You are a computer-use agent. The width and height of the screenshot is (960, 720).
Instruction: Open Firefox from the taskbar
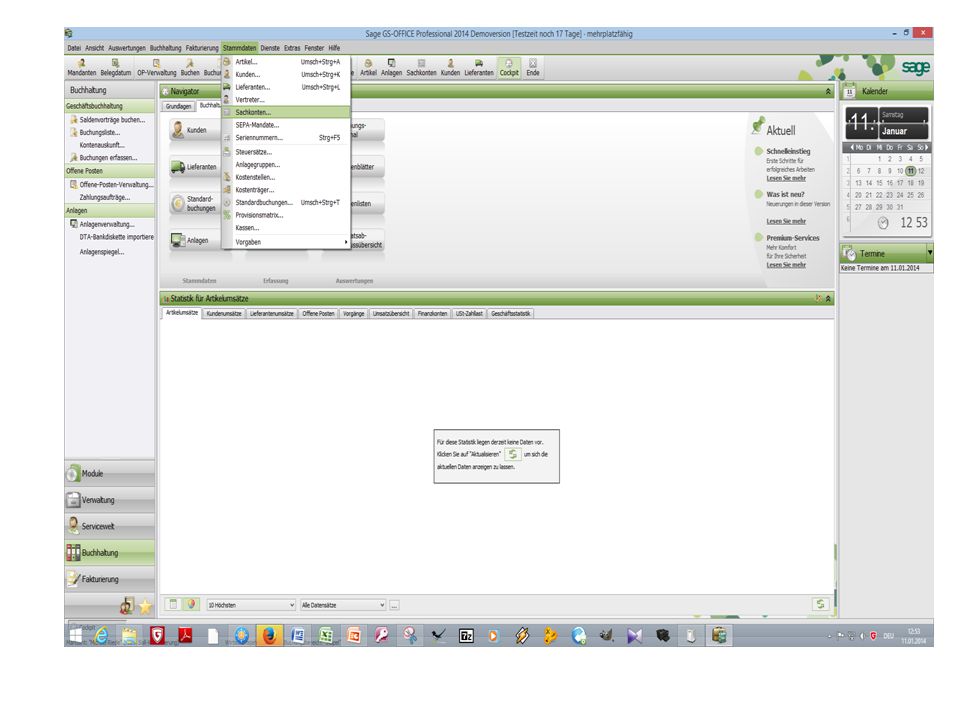pyautogui.click(x=269, y=636)
